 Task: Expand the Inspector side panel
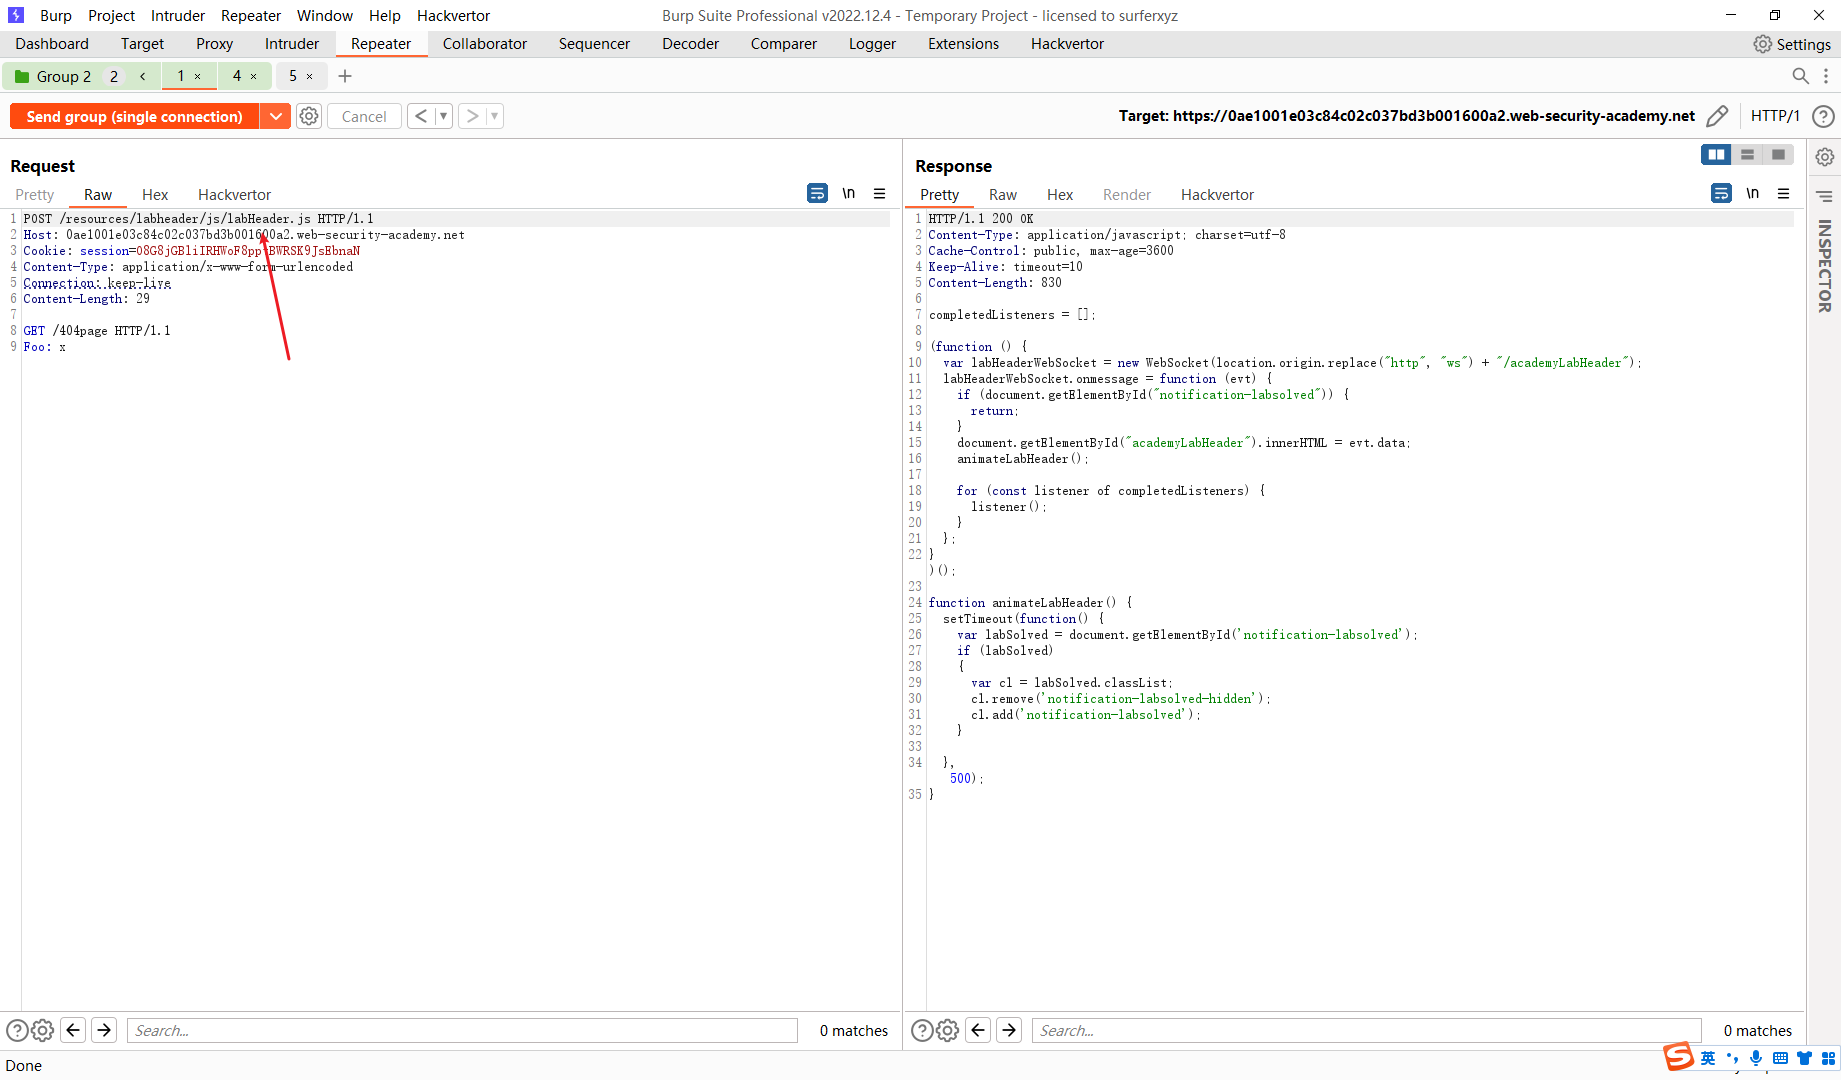point(1824,266)
